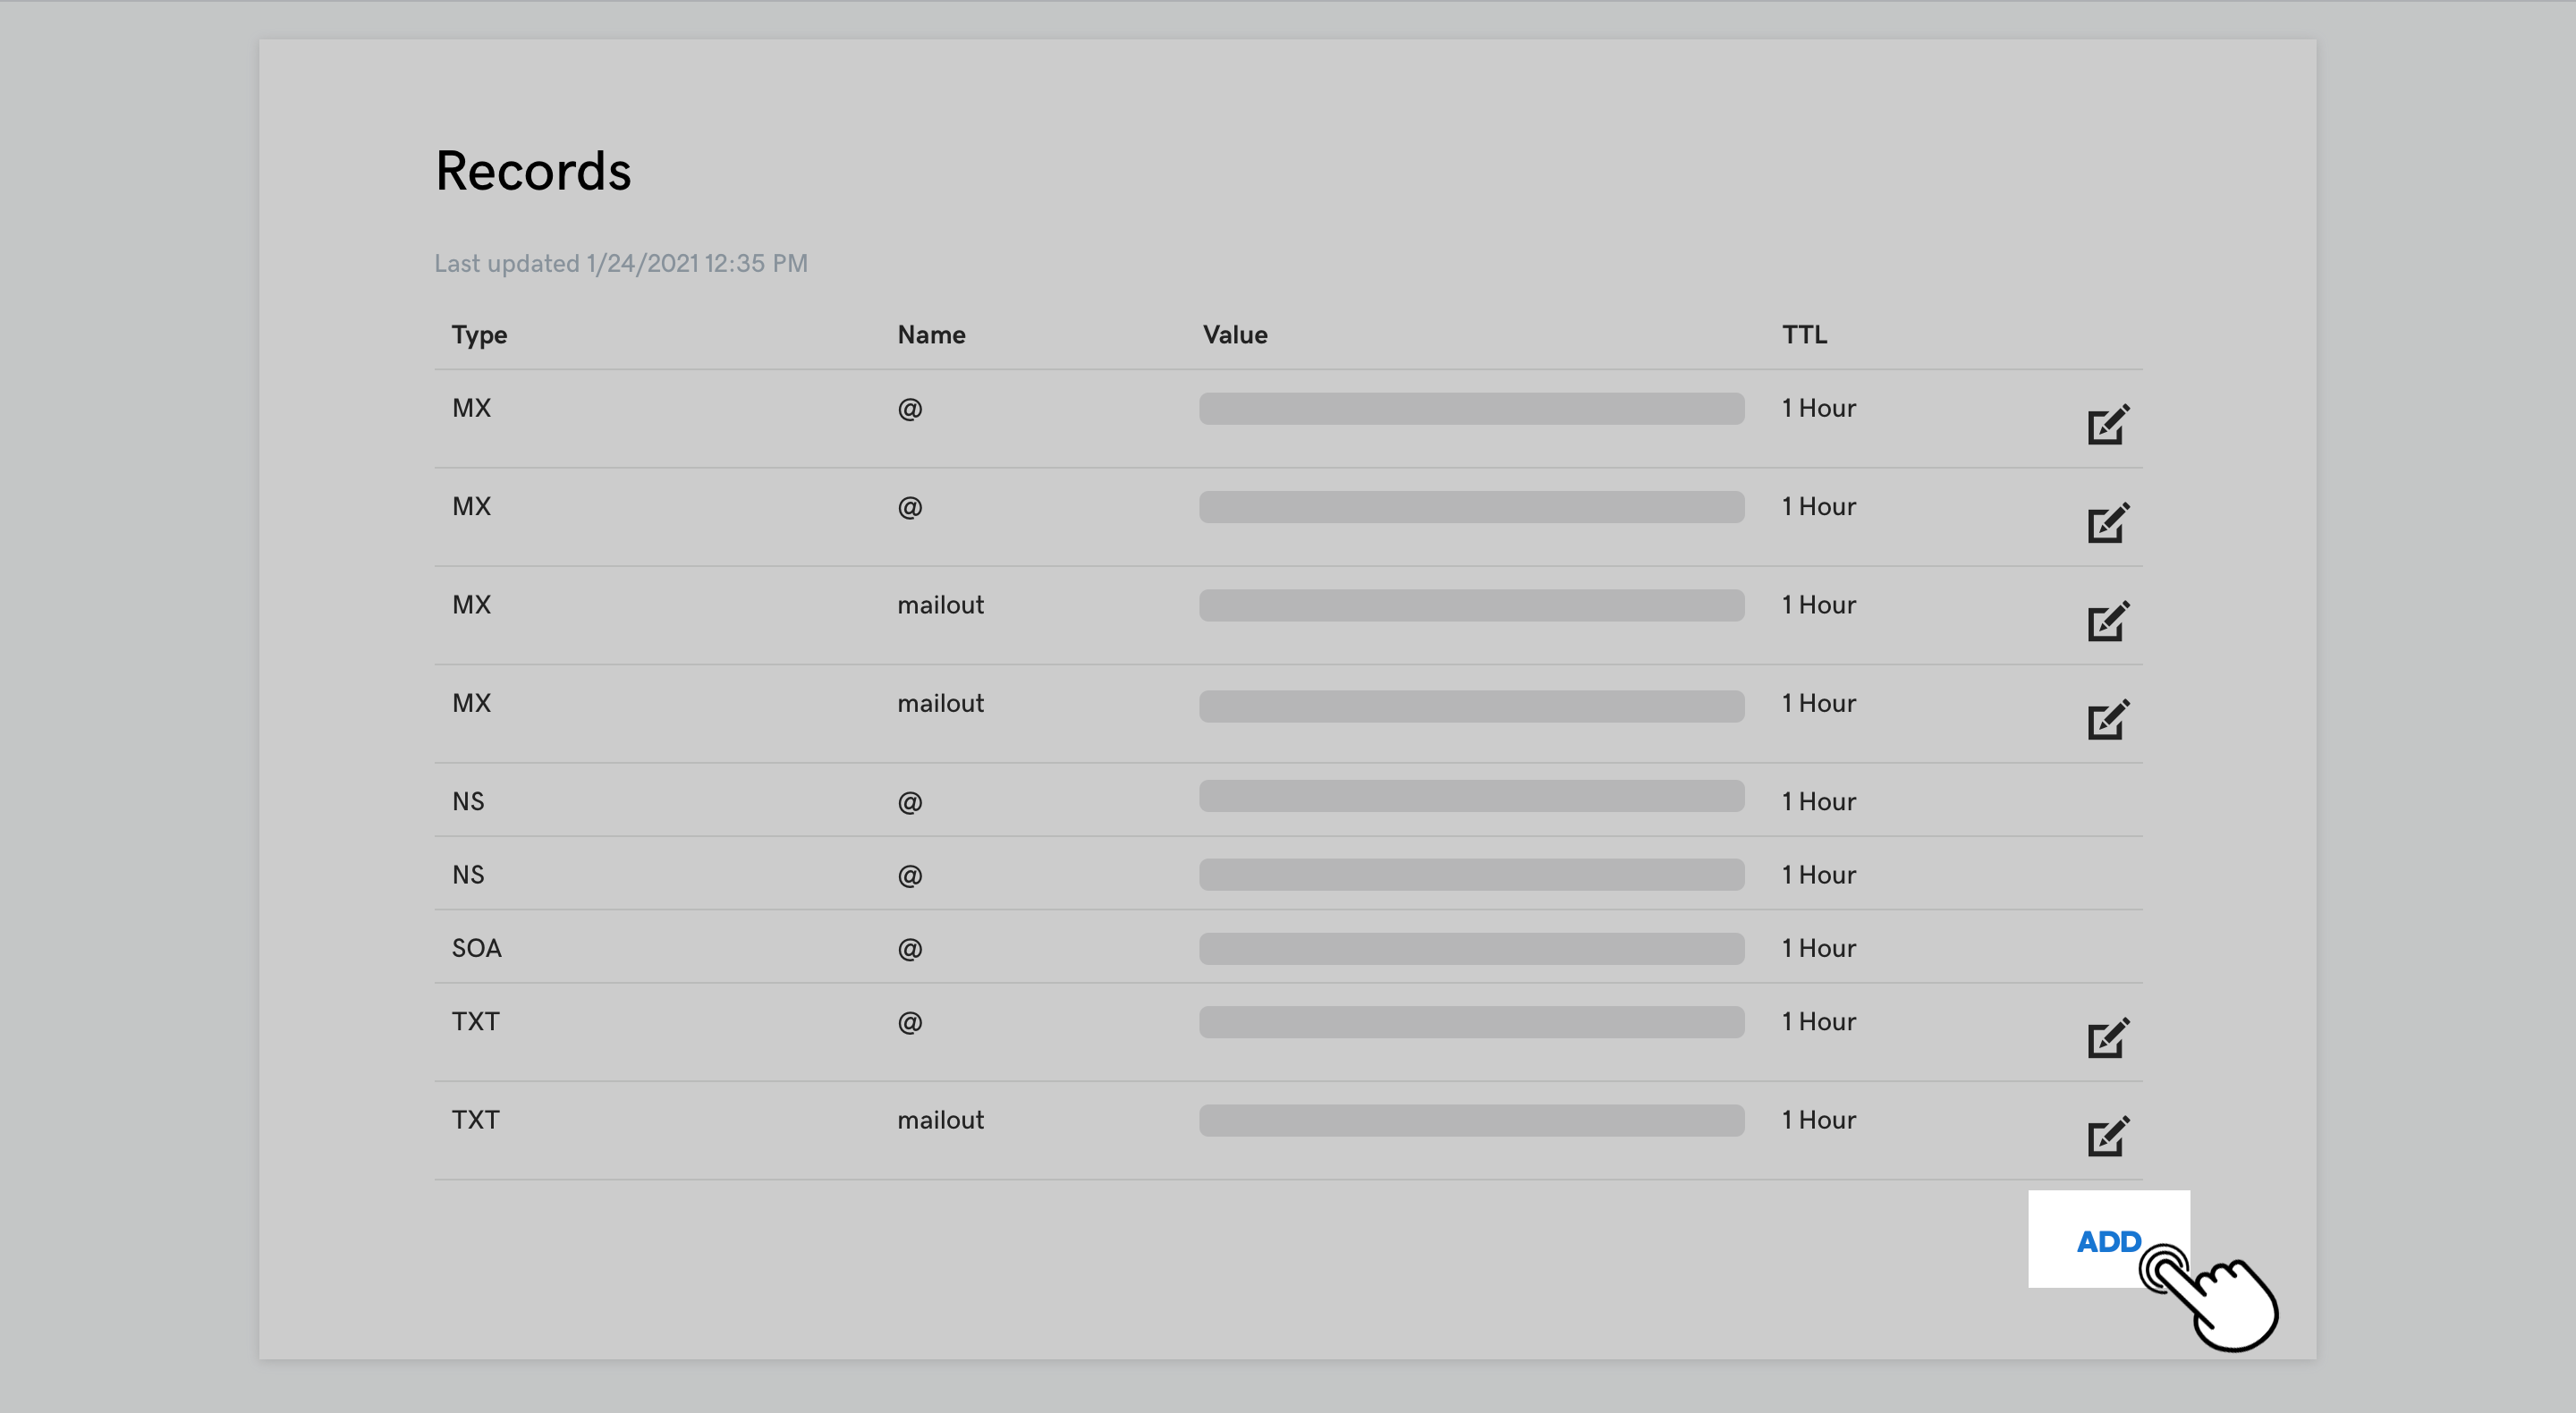Edit the TXT record named @

coord(2108,1038)
